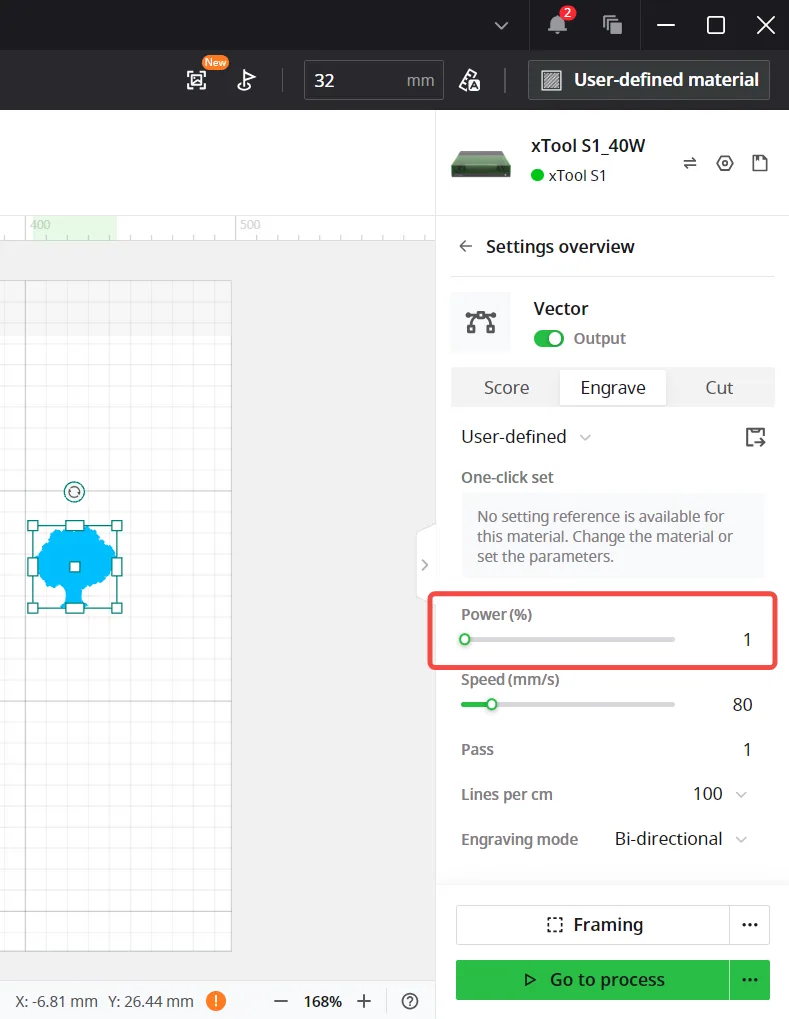Click the switch device arrows icon
789x1019 pixels.
(690, 162)
